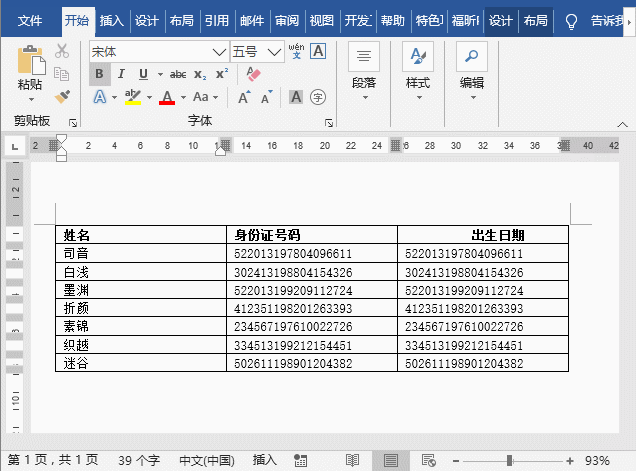Screen dimensions: 636x471
Task: Toggle Underline formatting
Action: click(x=143, y=74)
